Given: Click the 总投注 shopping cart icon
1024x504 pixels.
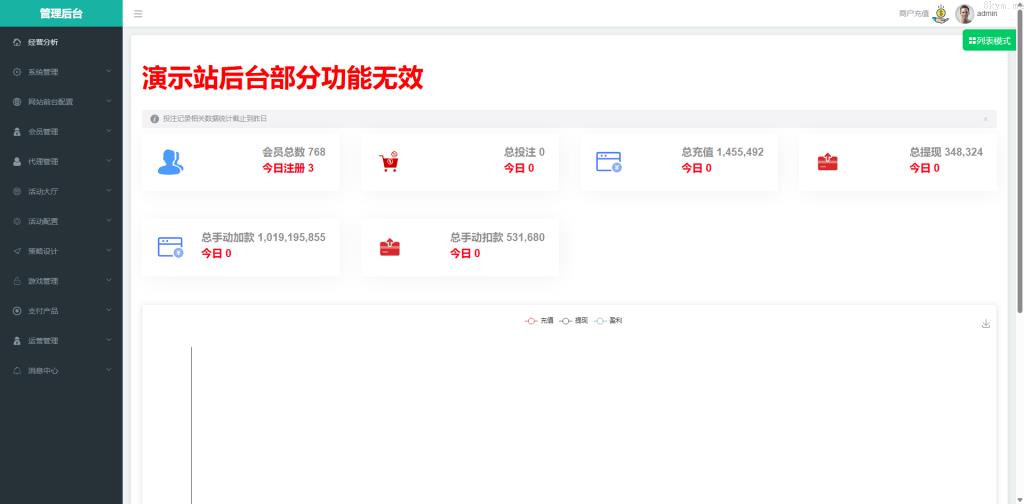Looking at the screenshot, I should 389,162.
